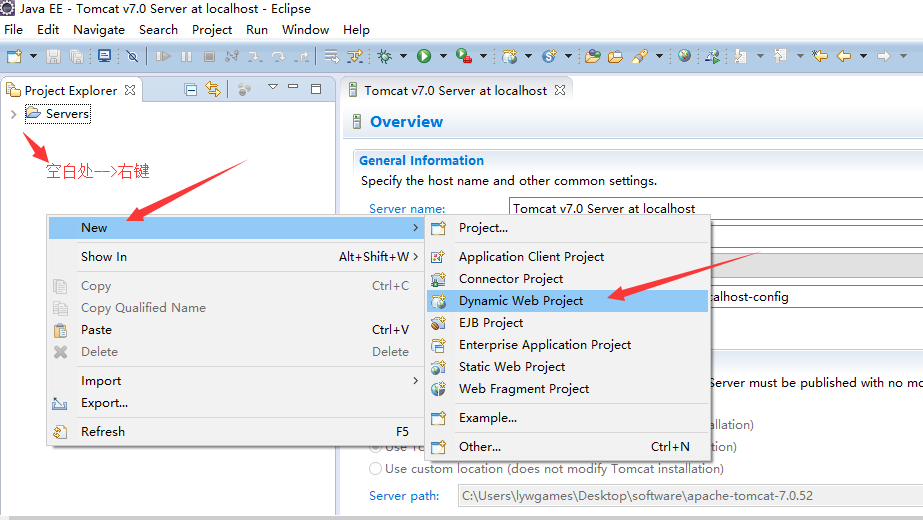Click the Skip All Breakpoints icon

(x=132, y=57)
